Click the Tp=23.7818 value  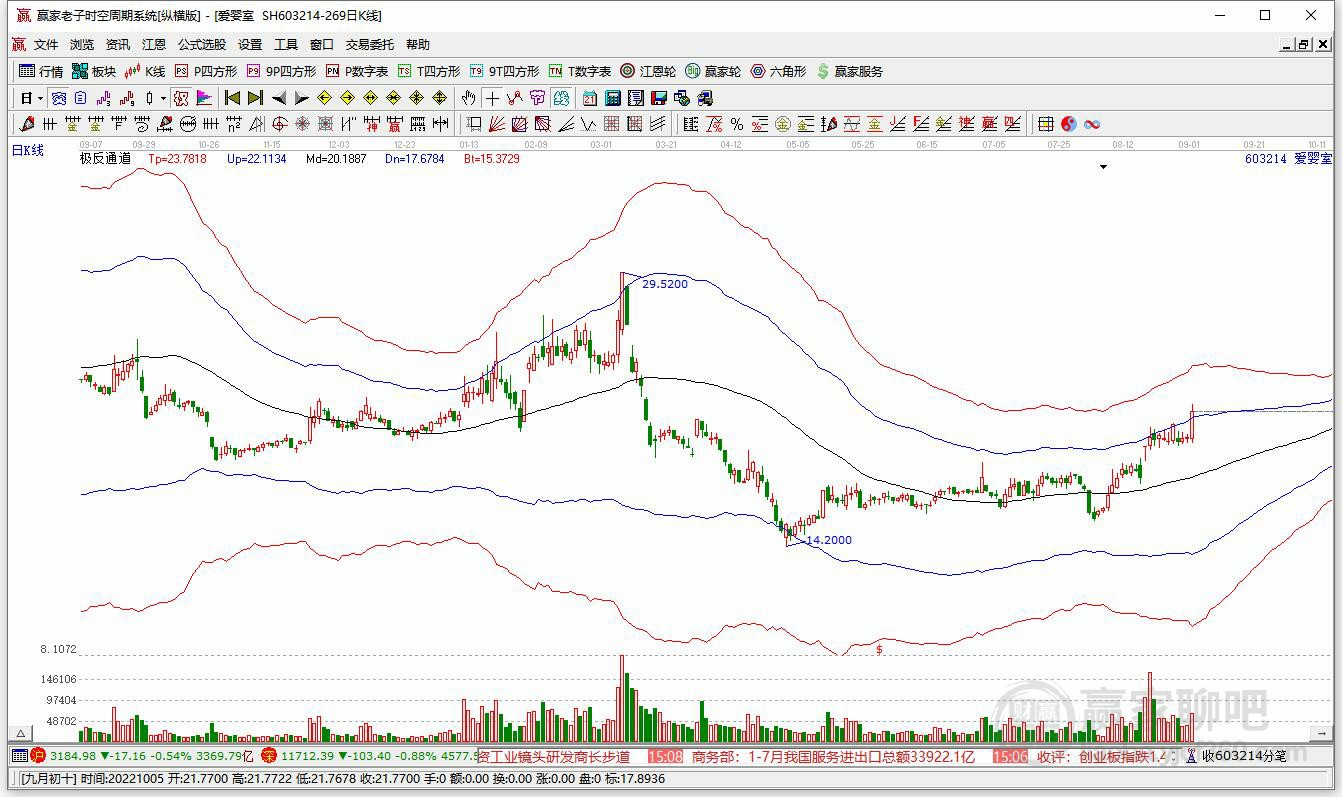pyautogui.click(x=177, y=158)
